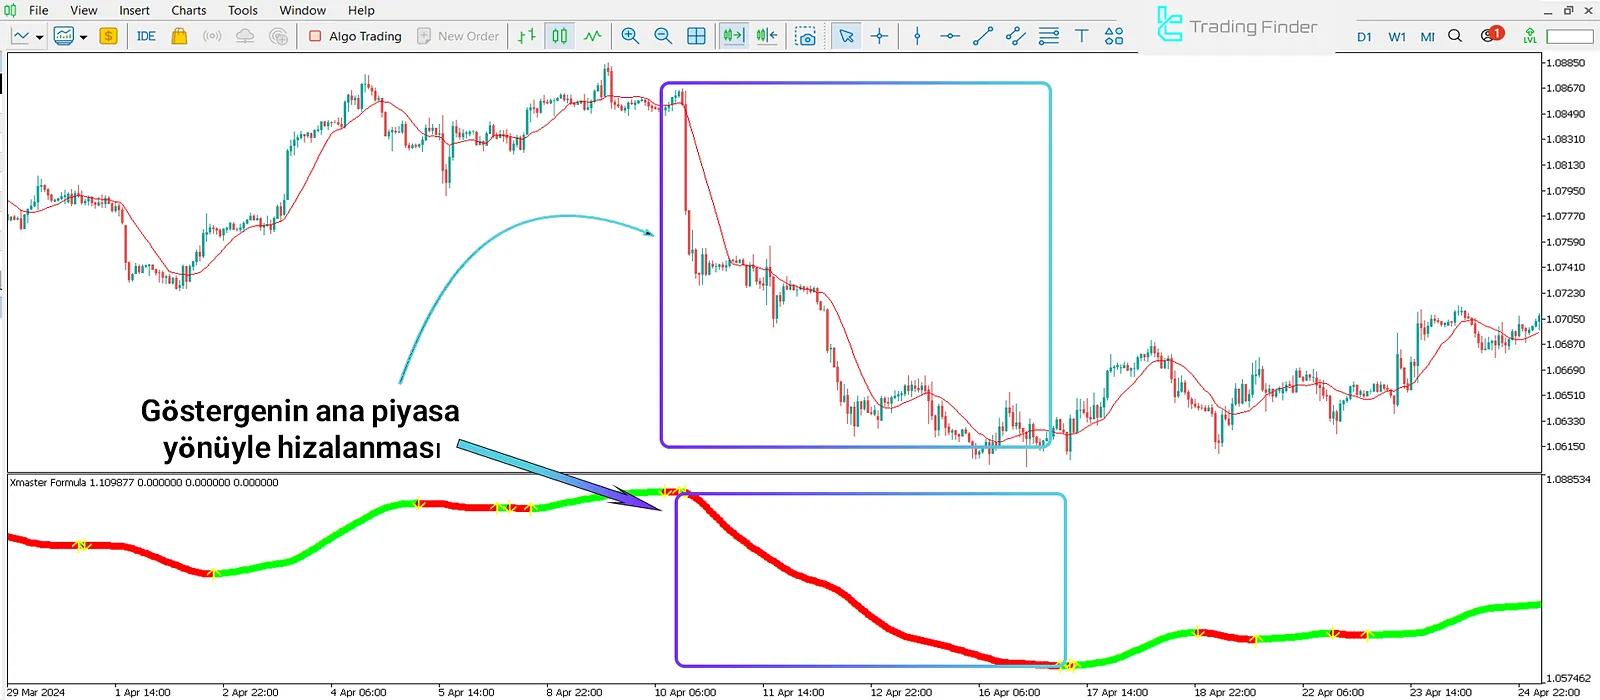Select the crosshair tool
The width and height of the screenshot is (1600, 700).
pos(879,36)
